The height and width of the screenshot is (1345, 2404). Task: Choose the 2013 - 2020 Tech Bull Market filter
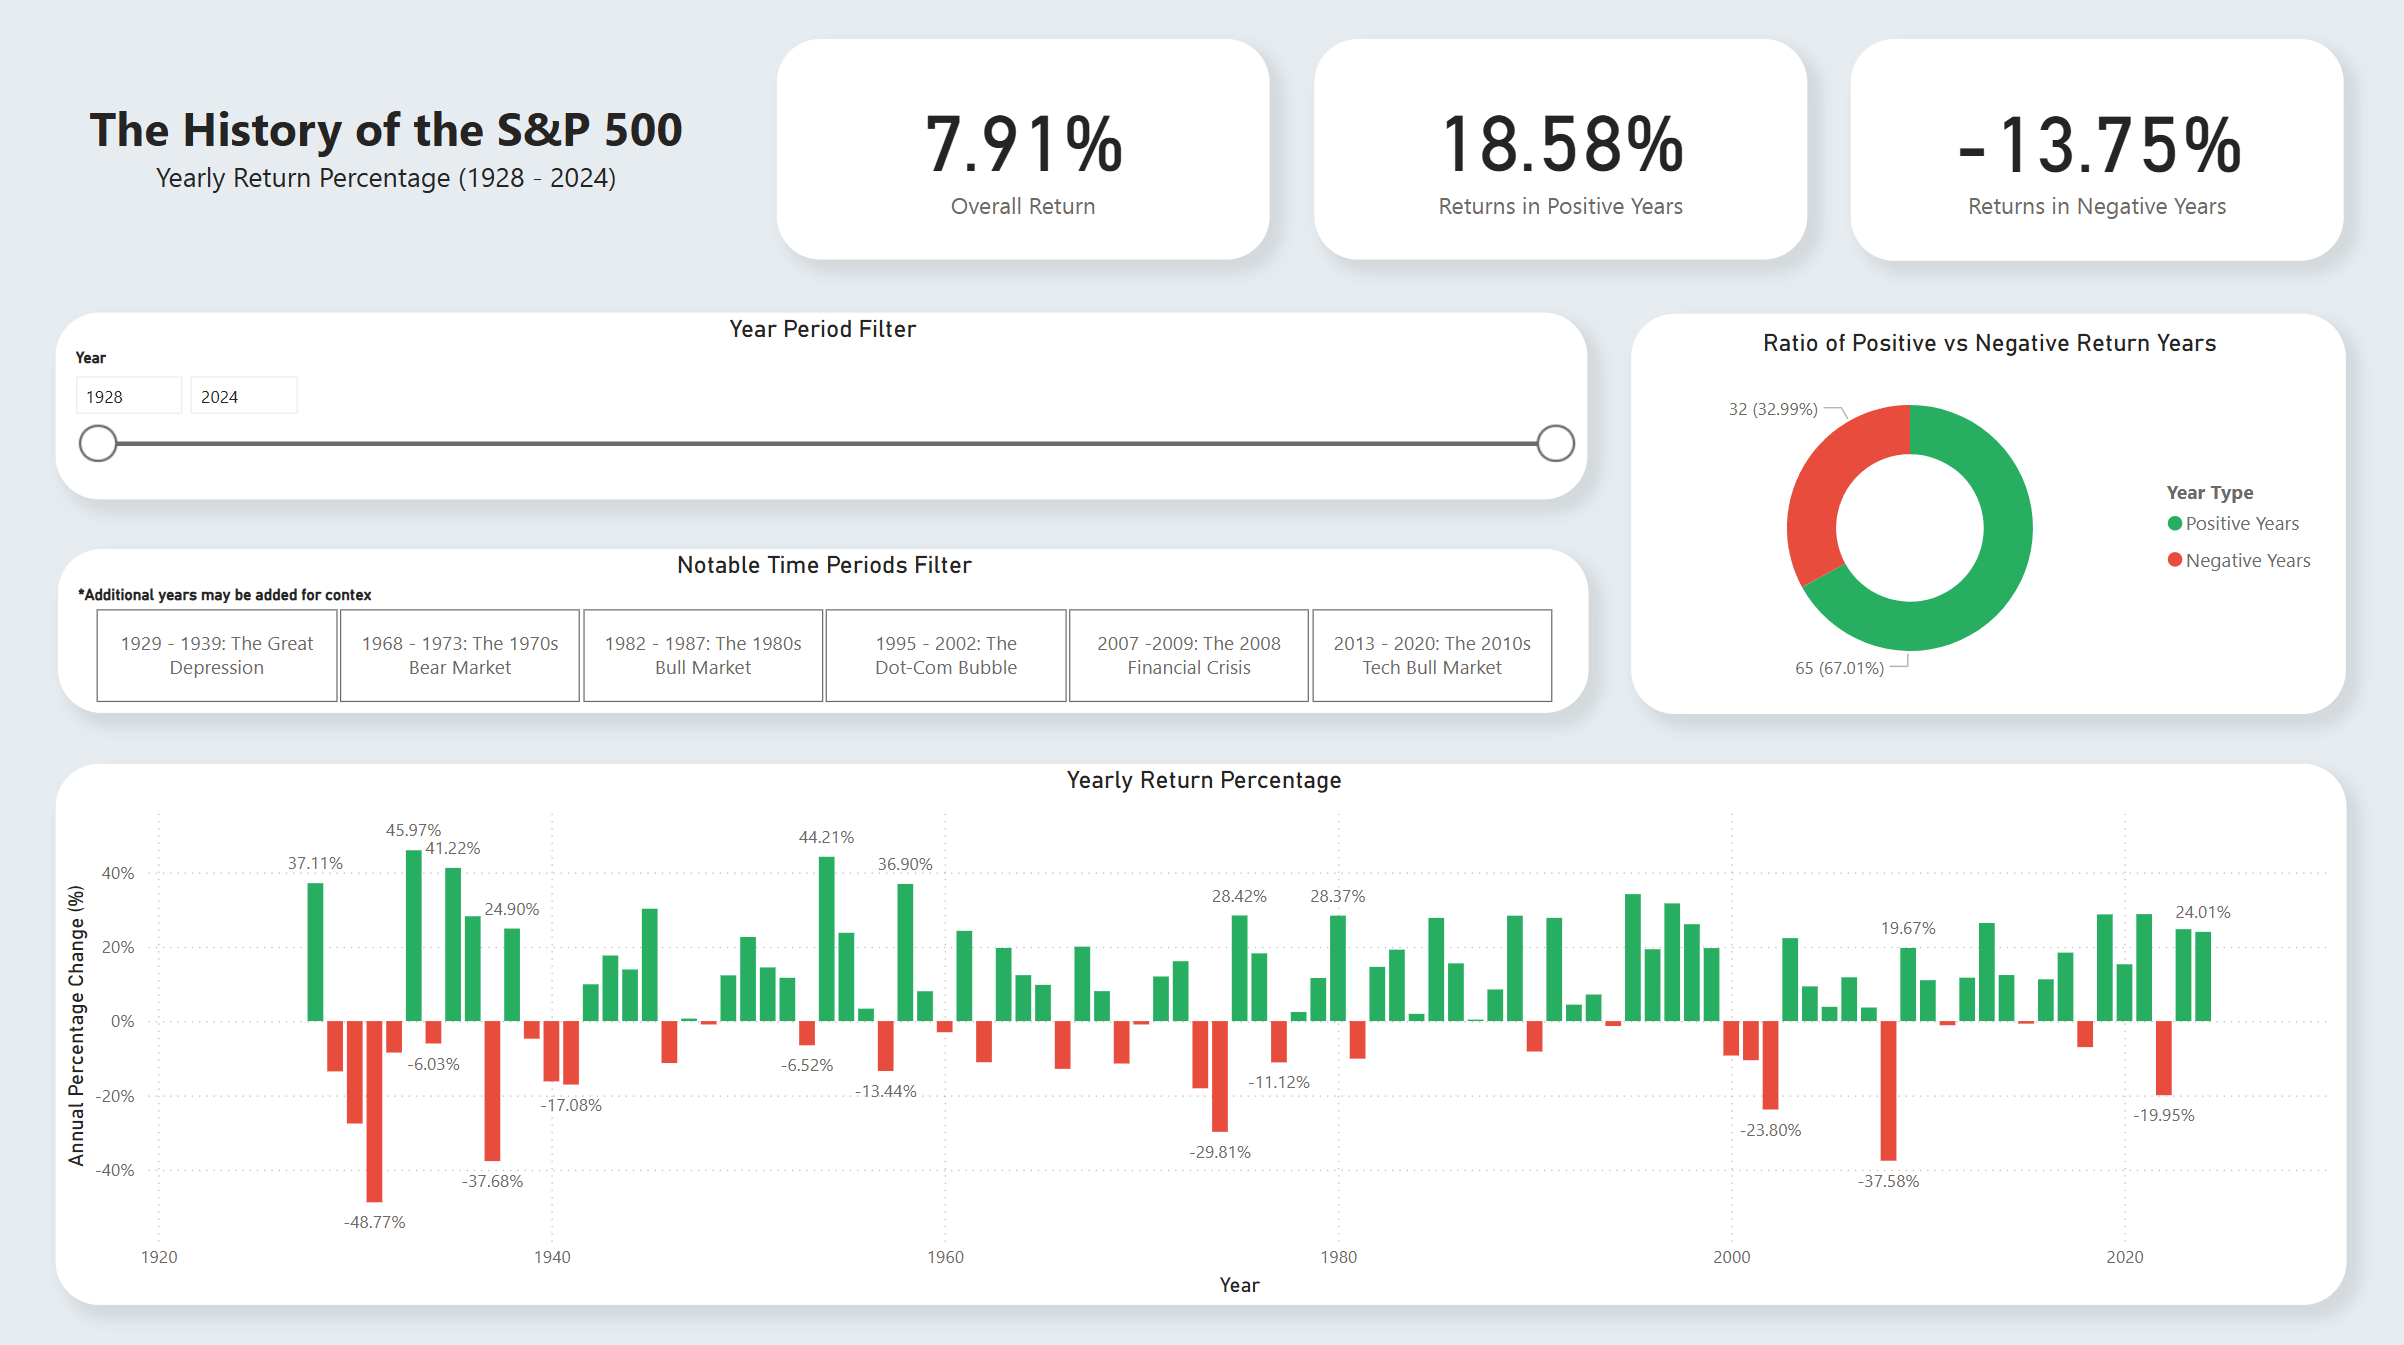pyautogui.click(x=1432, y=655)
